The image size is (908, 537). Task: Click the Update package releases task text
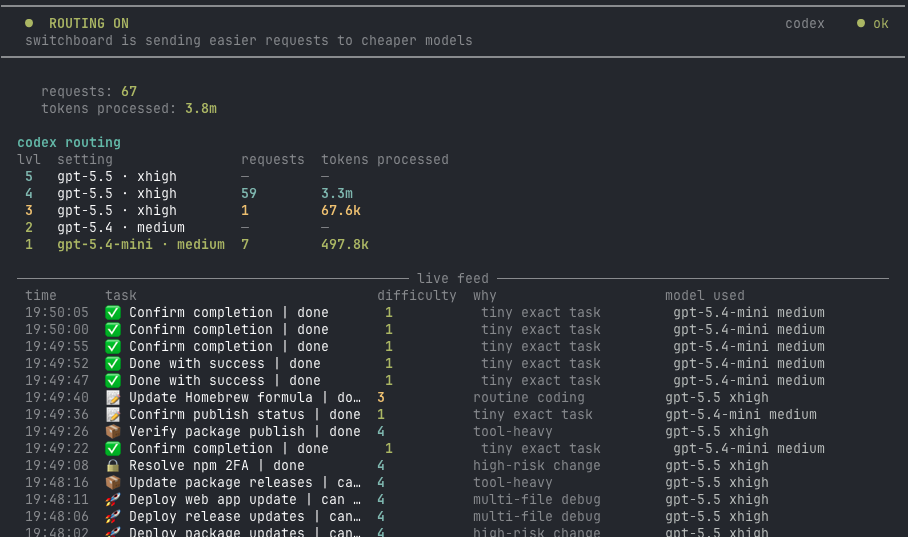[245, 483]
